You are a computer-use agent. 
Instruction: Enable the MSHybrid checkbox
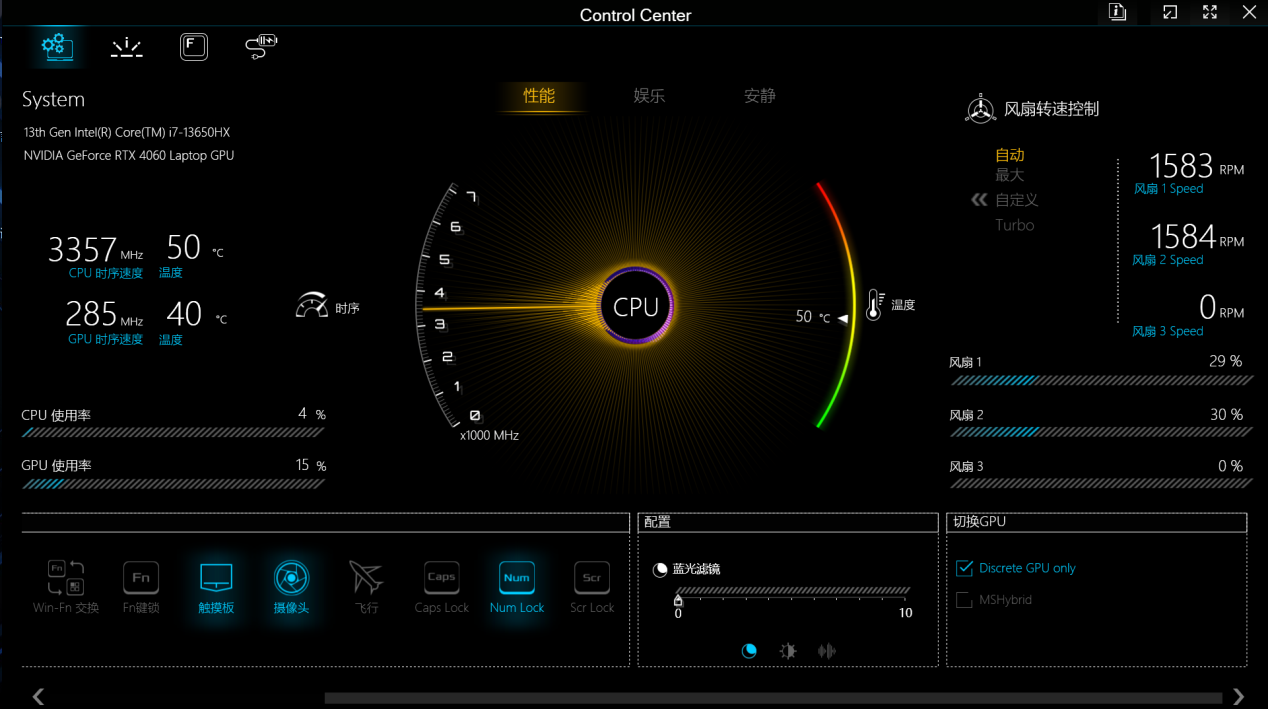pos(965,600)
